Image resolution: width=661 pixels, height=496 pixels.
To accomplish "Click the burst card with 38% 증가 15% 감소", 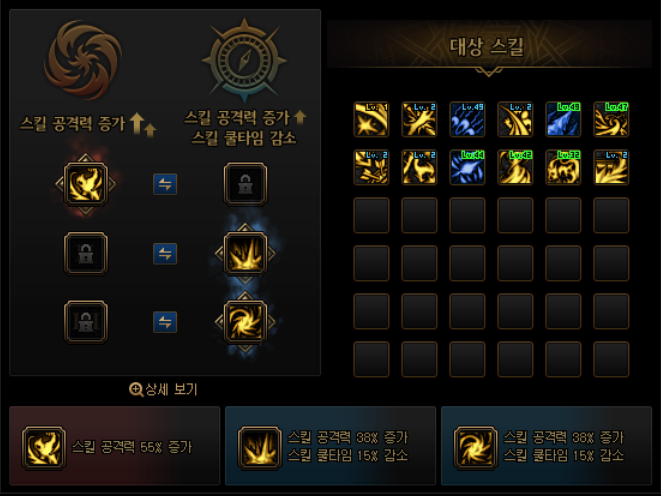I will point(330,445).
